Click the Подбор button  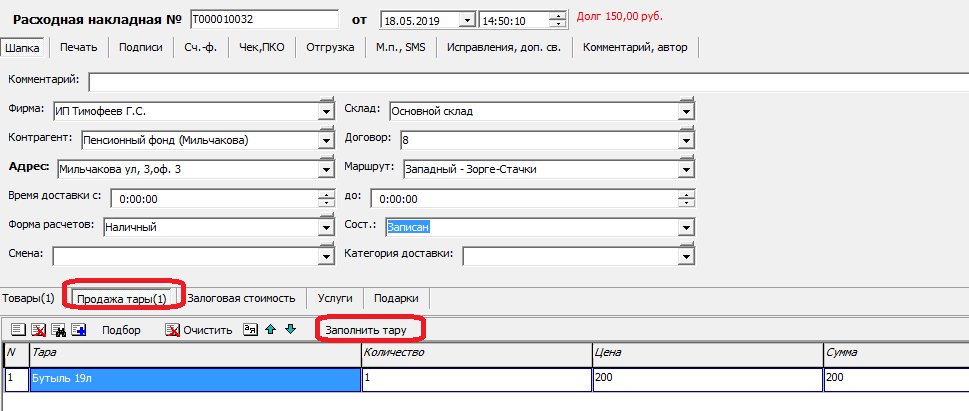point(121,329)
